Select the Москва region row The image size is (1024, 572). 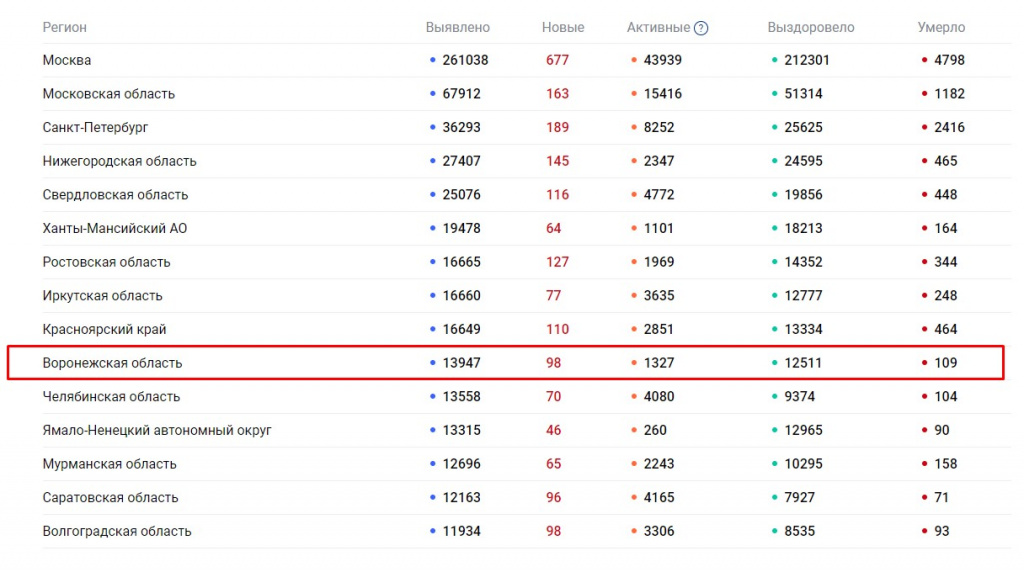click(67, 60)
